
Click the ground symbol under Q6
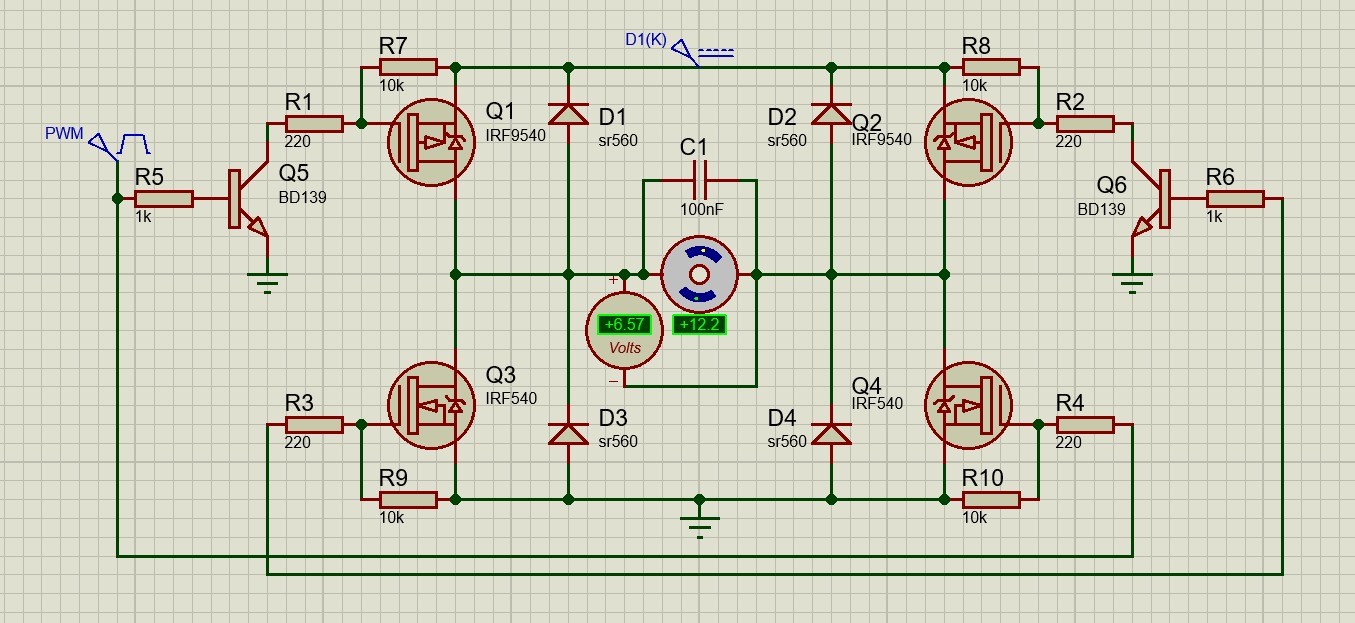pos(1131,282)
